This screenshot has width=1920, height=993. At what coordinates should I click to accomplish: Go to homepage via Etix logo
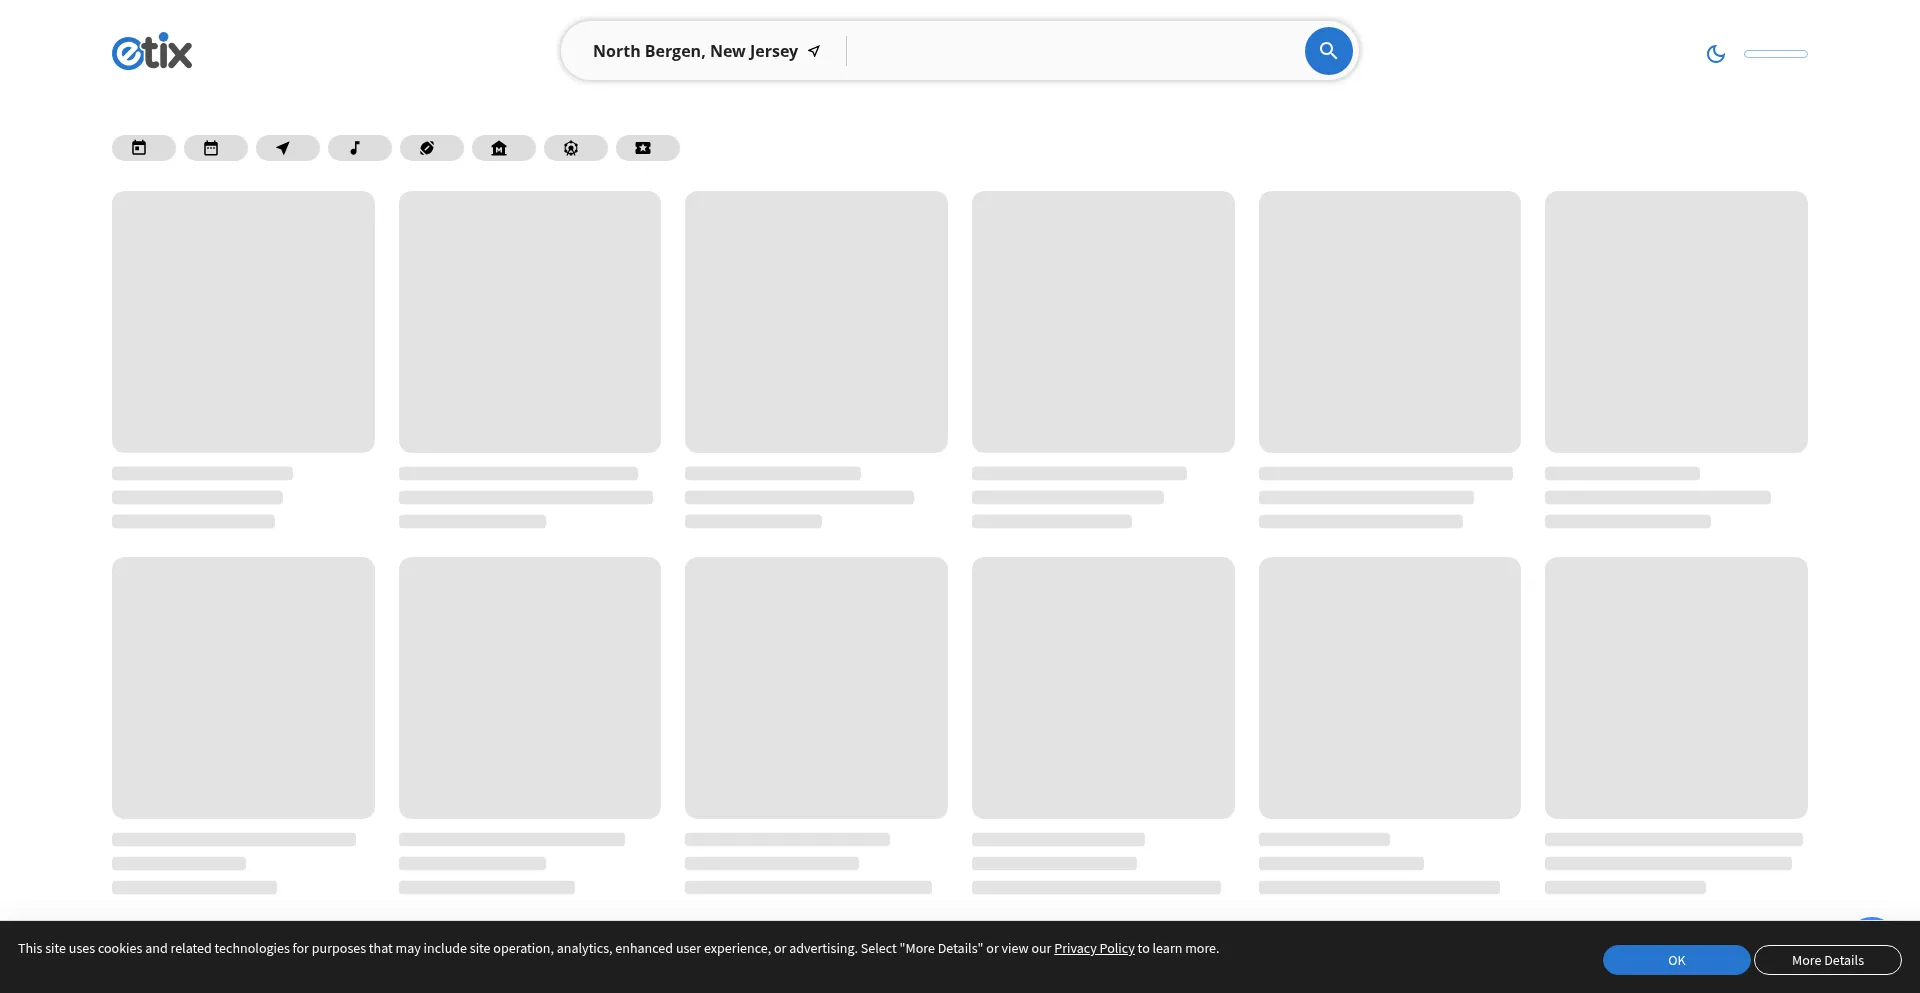152,52
